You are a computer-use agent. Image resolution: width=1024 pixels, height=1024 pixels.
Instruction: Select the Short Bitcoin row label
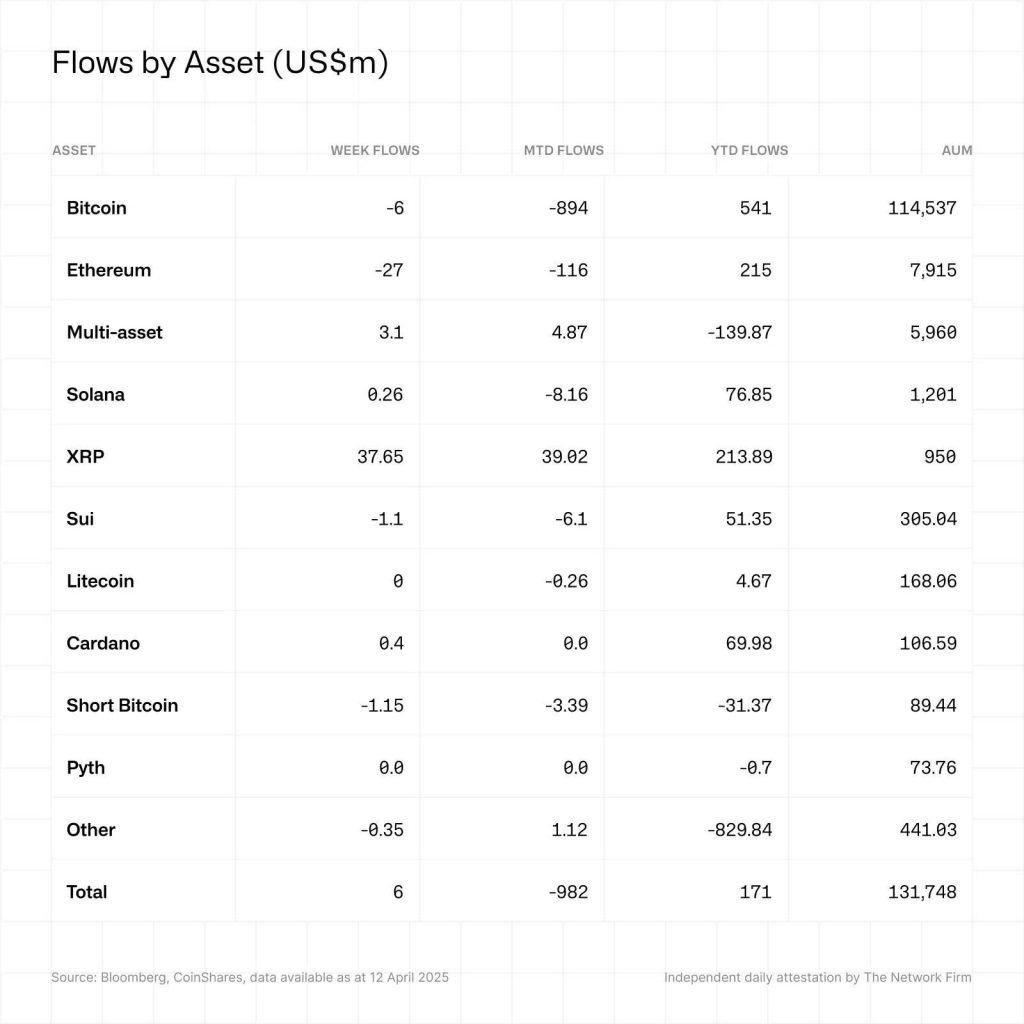[x=122, y=705]
